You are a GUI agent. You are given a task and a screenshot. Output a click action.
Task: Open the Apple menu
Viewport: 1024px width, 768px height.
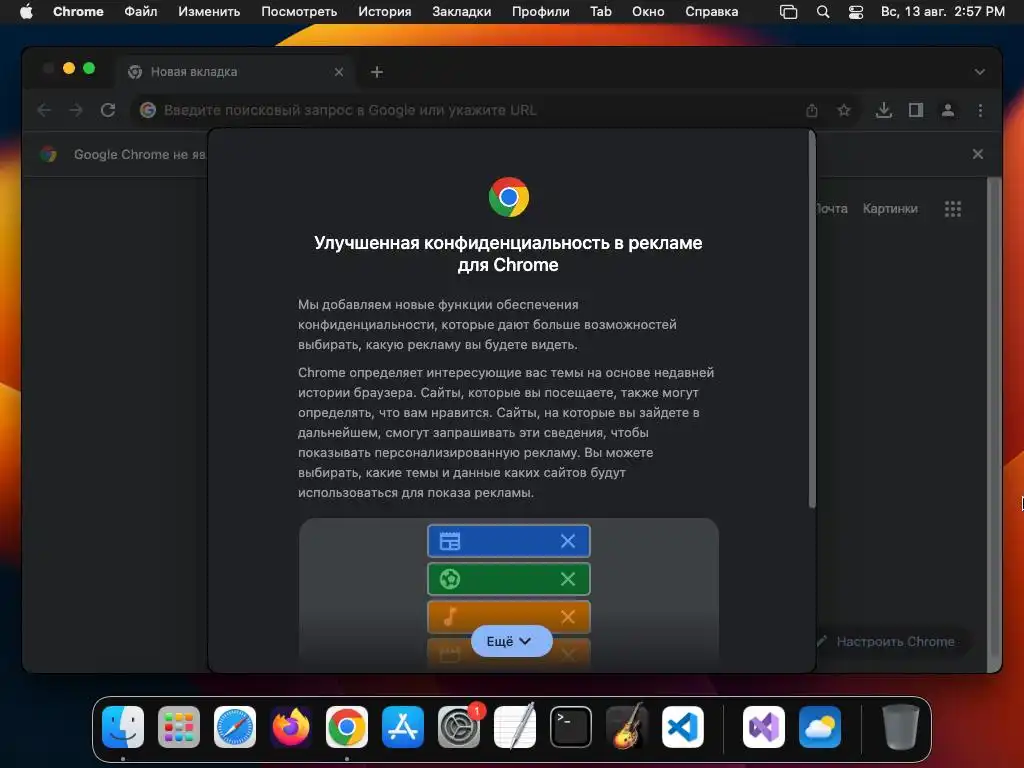pyautogui.click(x=26, y=12)
